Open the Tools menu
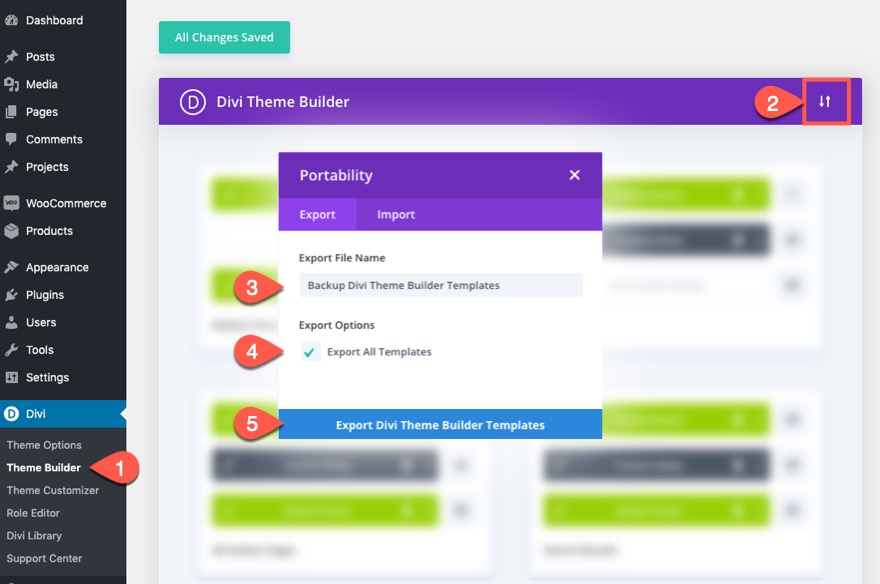 (40, 350)
